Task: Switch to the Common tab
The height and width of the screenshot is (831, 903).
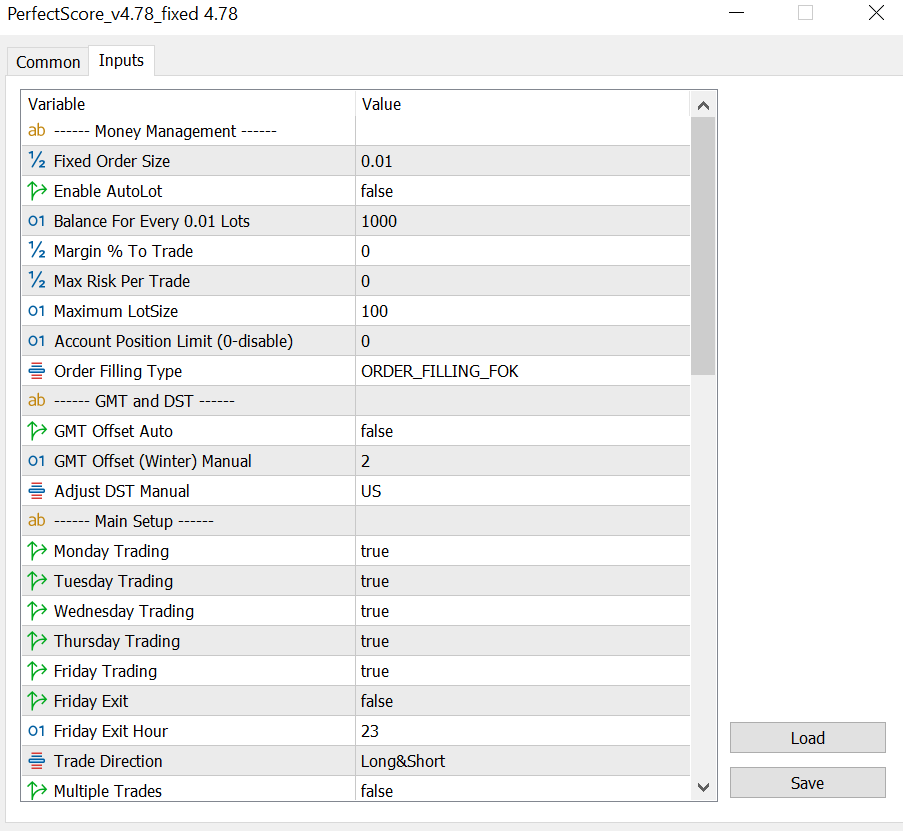Action: click(x=48, y=62)
